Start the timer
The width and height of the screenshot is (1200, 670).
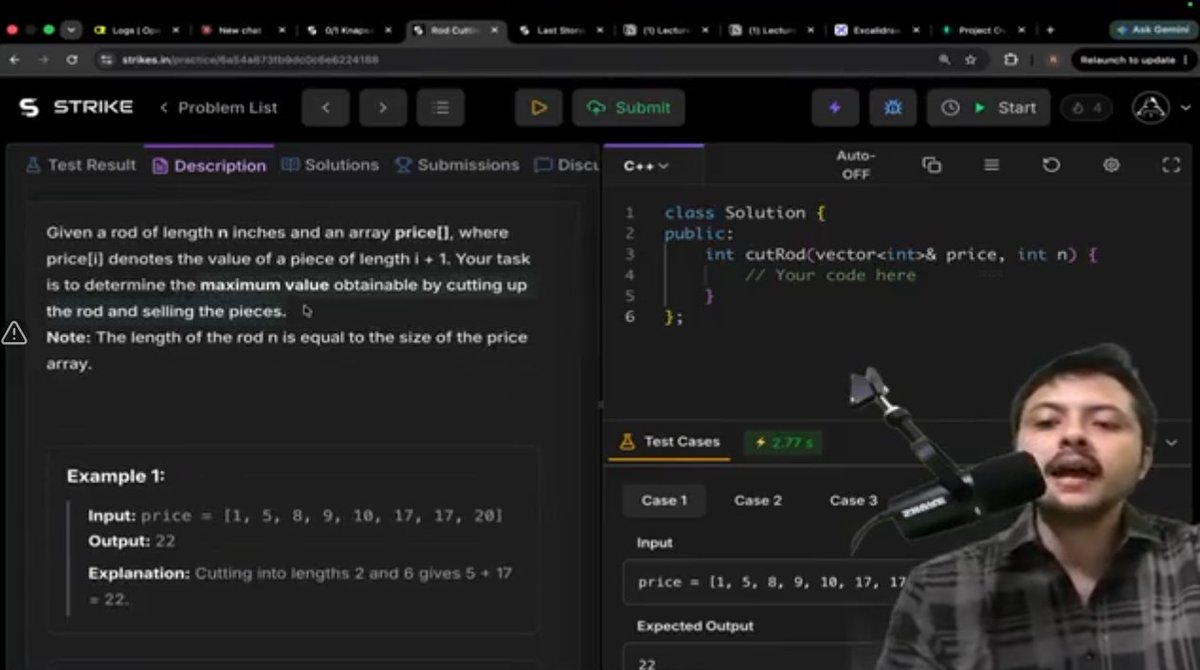988,107
